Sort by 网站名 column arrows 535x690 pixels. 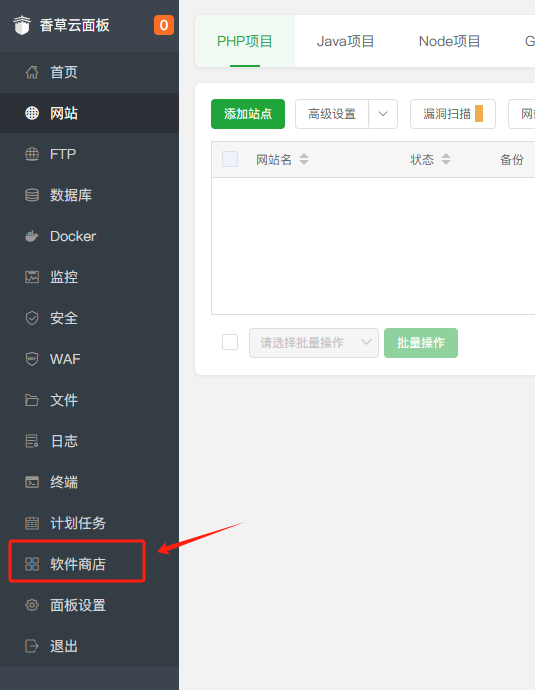point(304,159)
